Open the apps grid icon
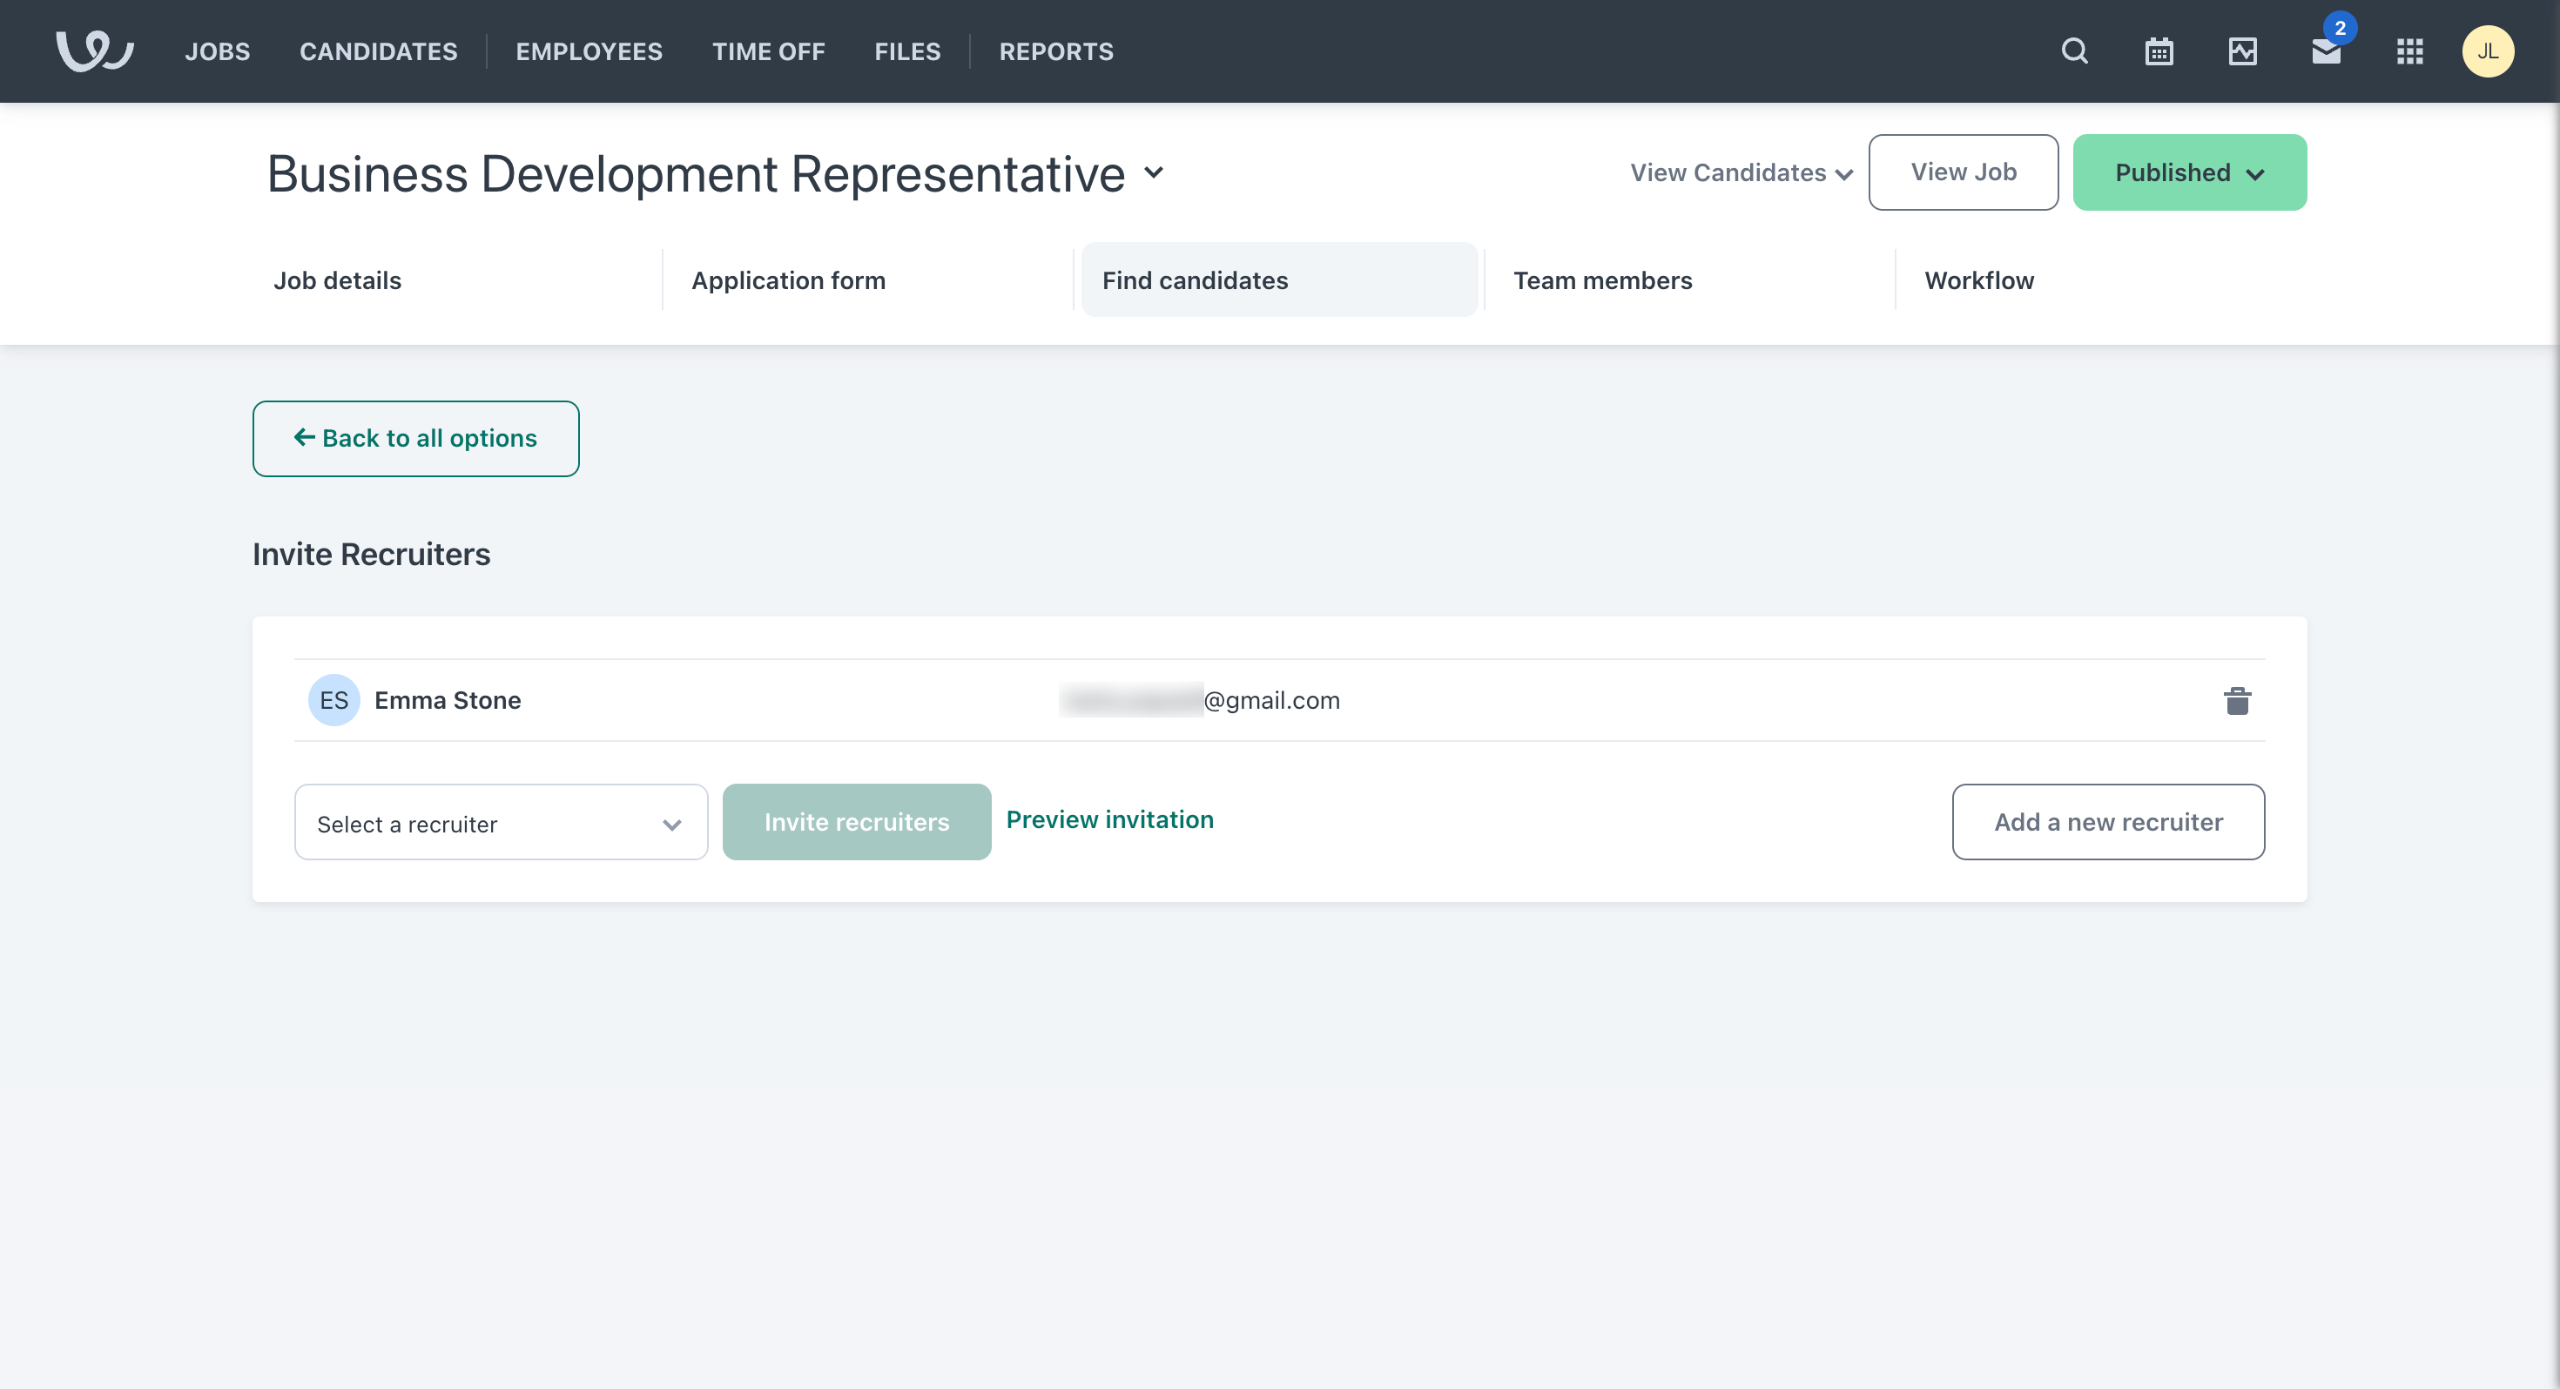2560x1389 pixels. coord(2410,51)
